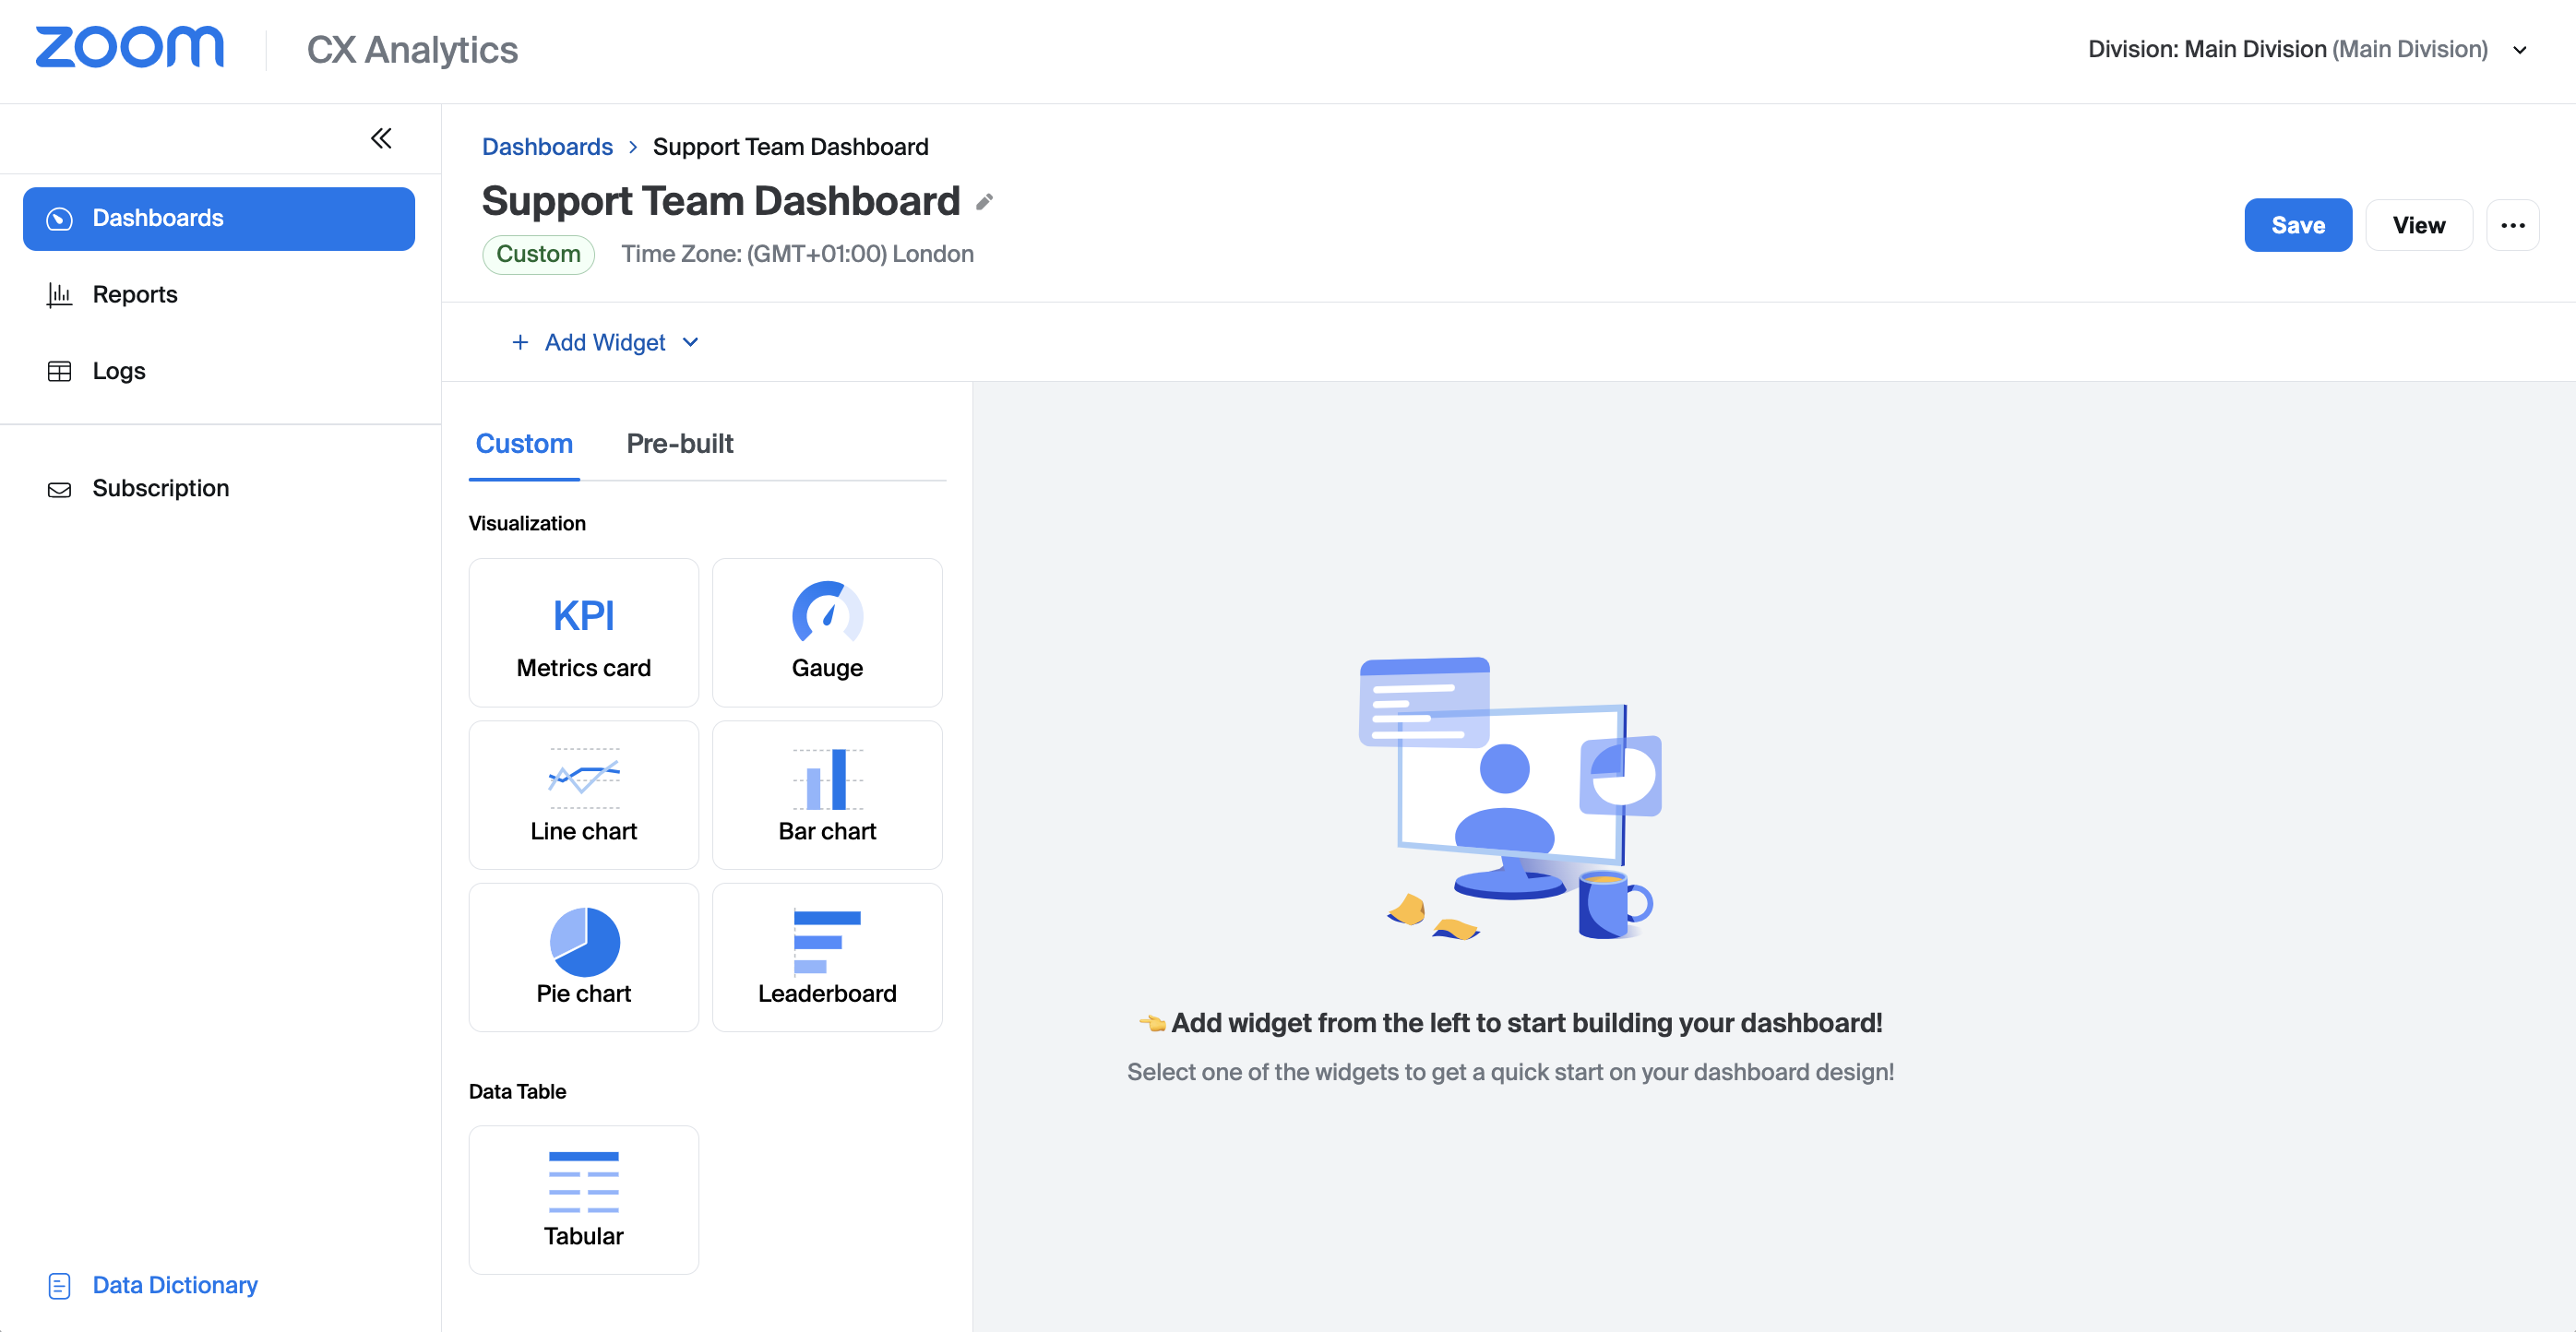
Task: Open Reports in the sidebar
Action: [x=134, y=294]
